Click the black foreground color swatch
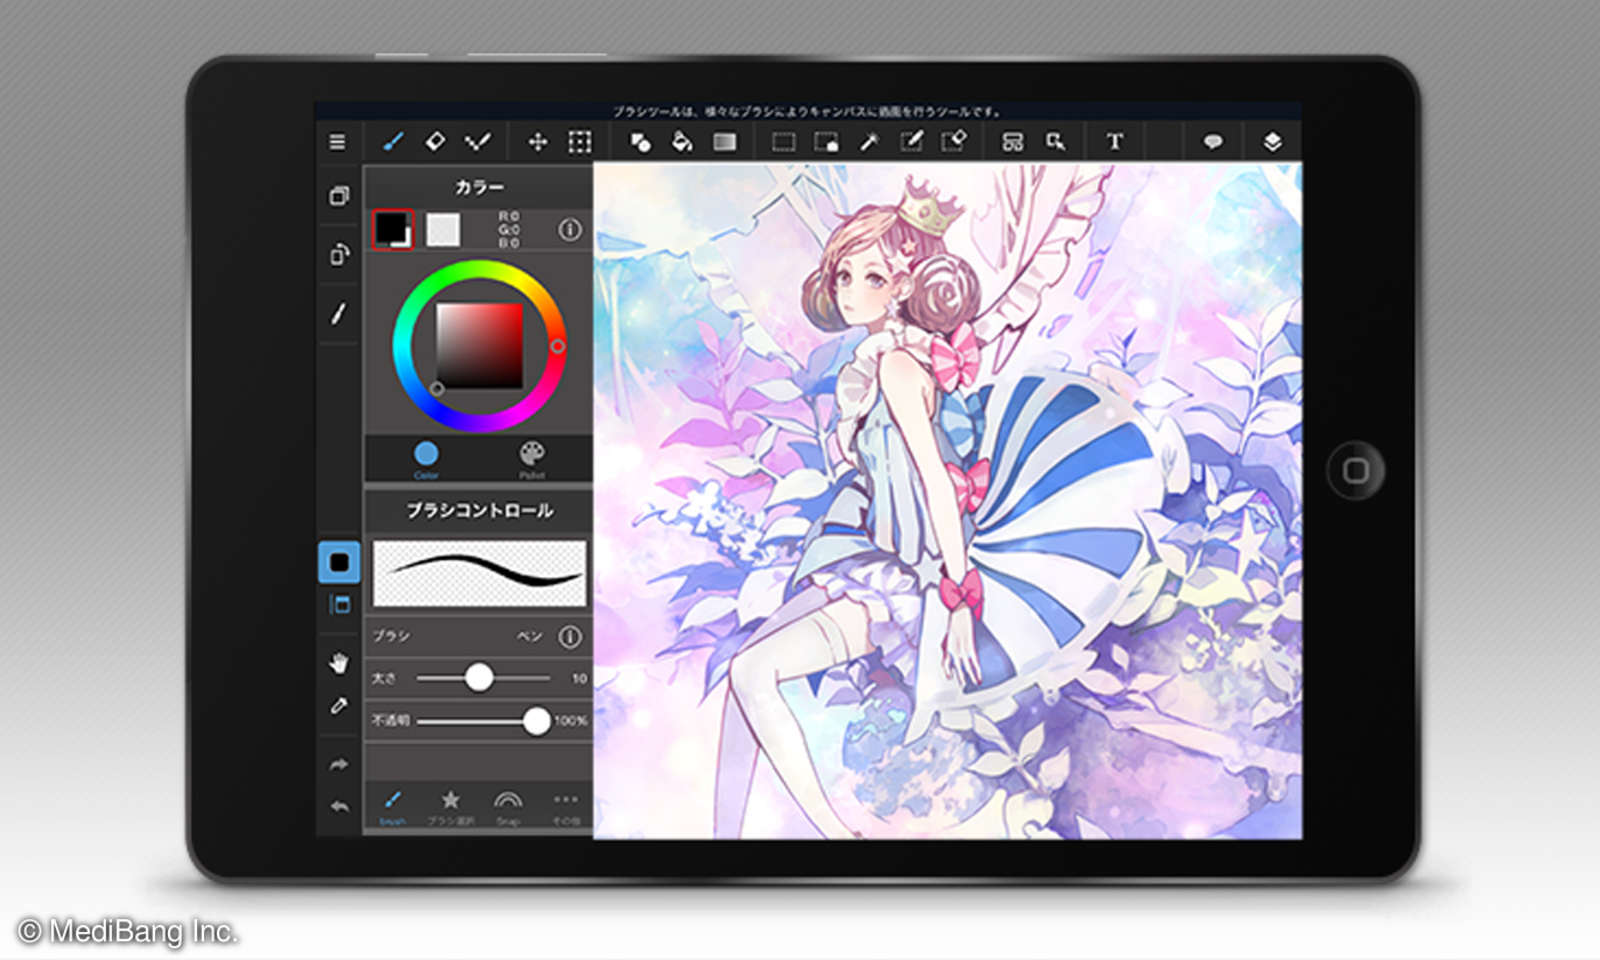Screen dimensions: 1600x960 pos(391,229)
